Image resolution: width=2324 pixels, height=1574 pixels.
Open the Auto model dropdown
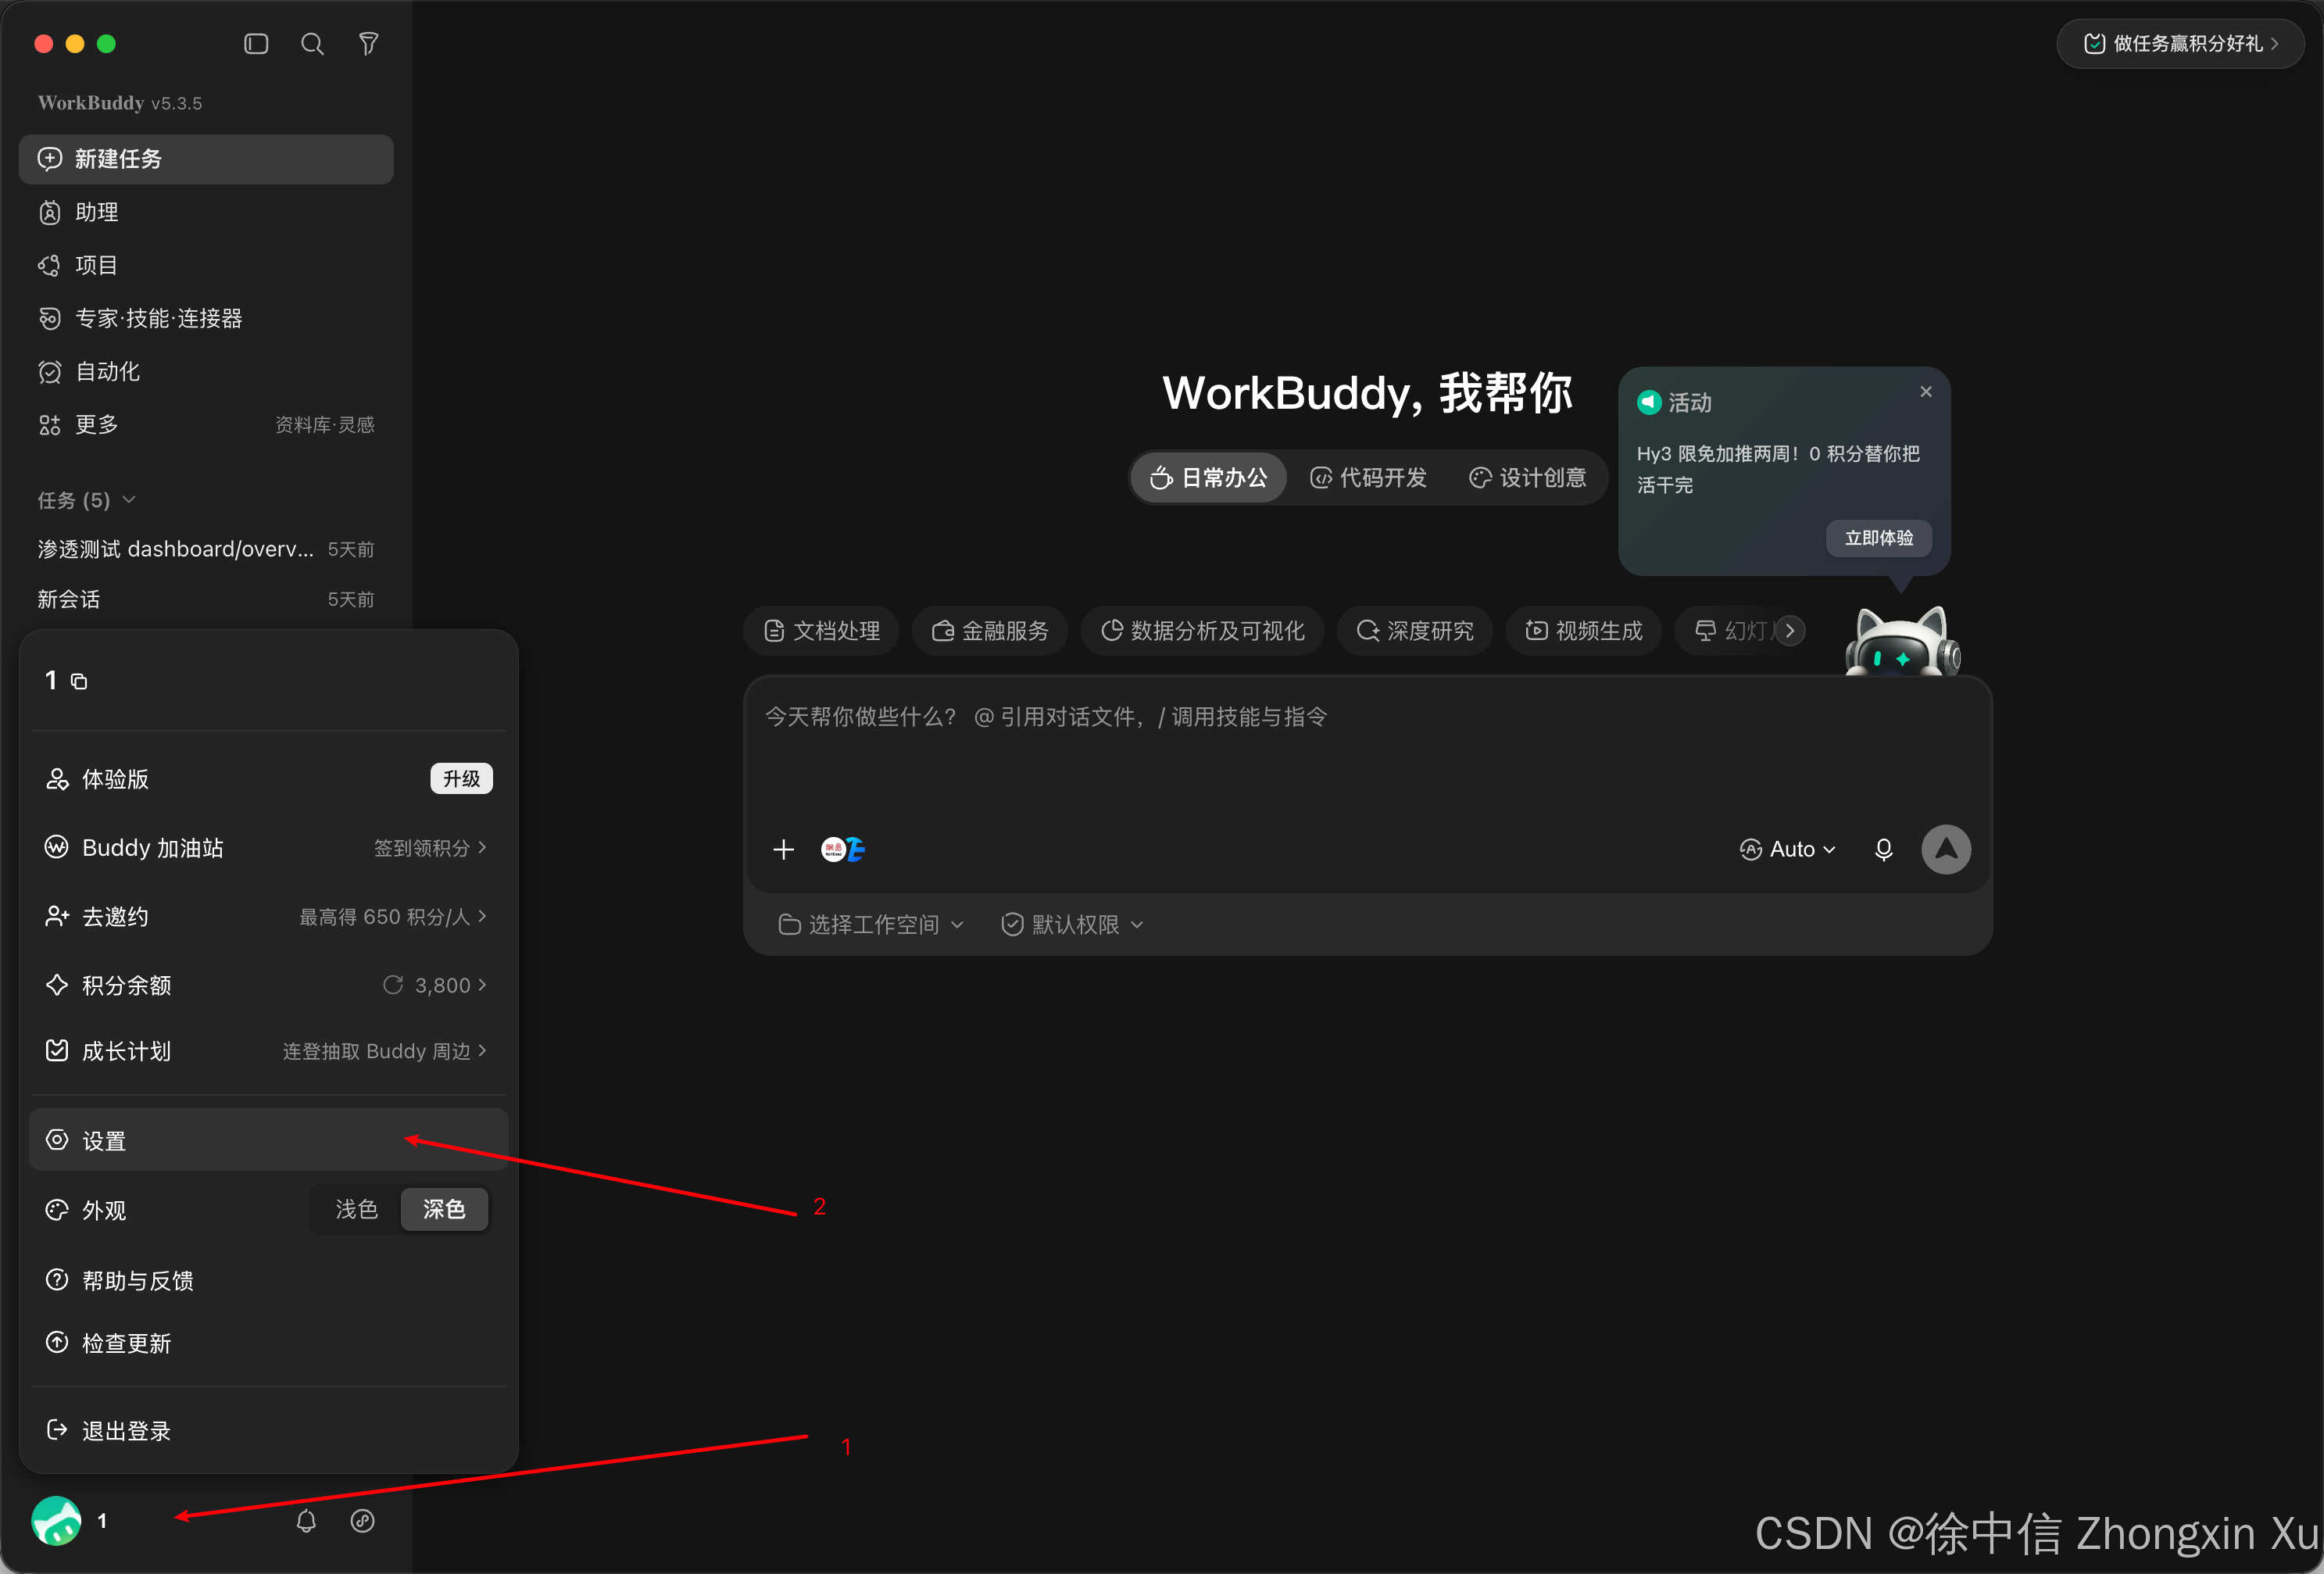1788,850
